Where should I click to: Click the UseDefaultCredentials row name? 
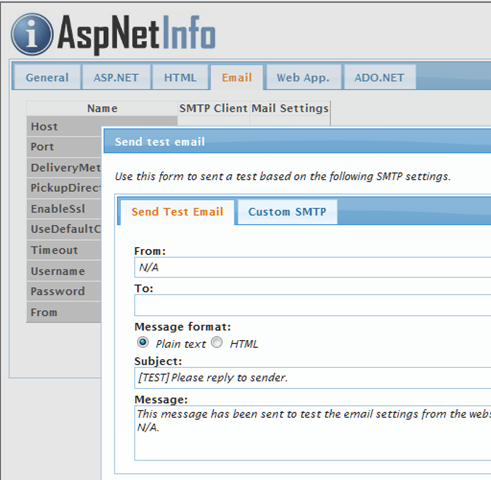[x=65, y=229]
